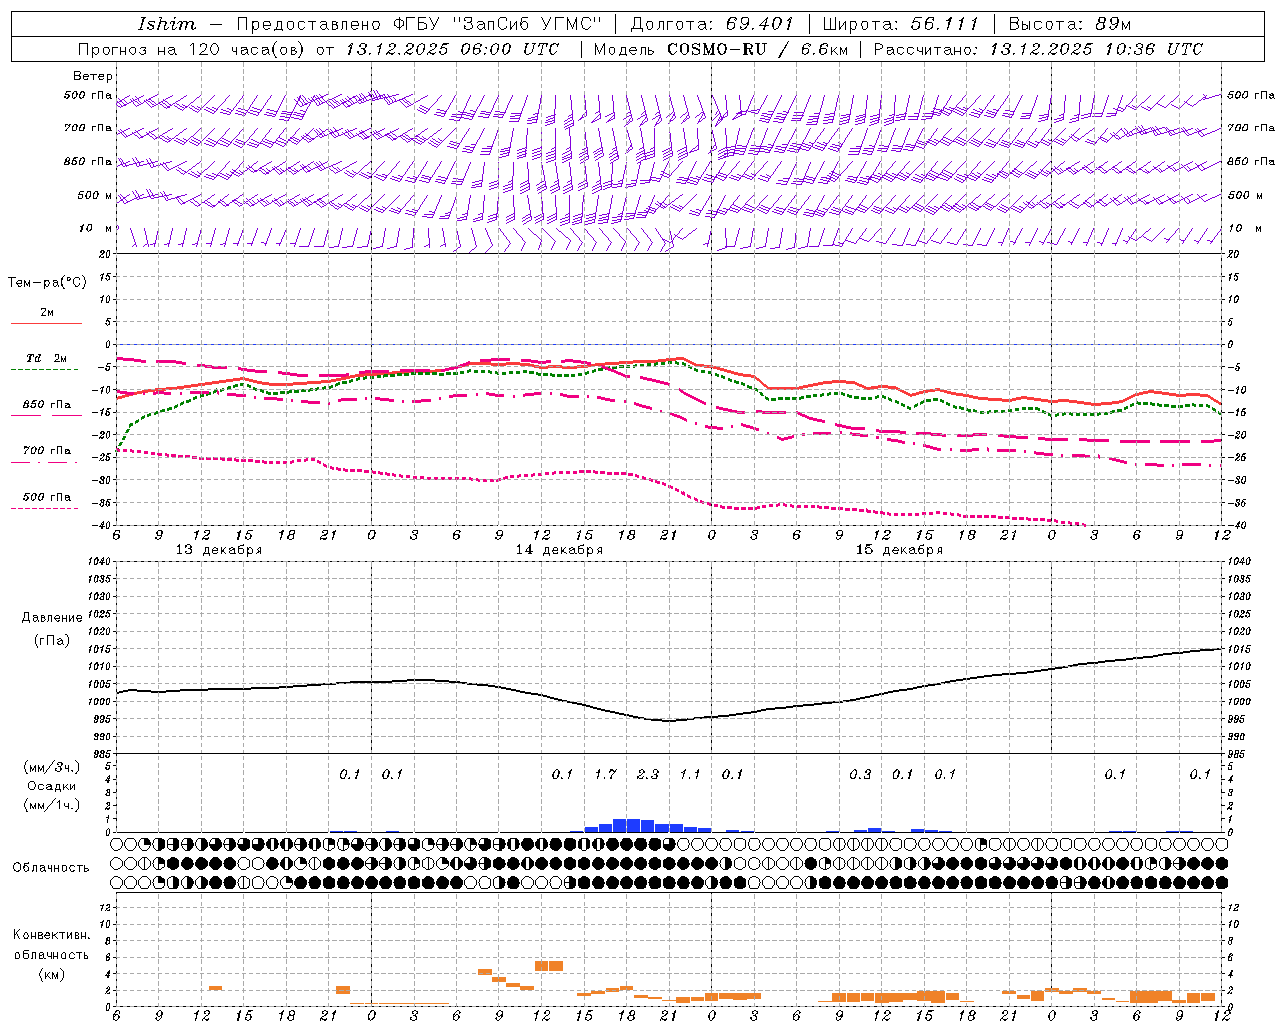Click the "15 декабря" date label
Screen dimensions: 1280x1024
point(899,550)
